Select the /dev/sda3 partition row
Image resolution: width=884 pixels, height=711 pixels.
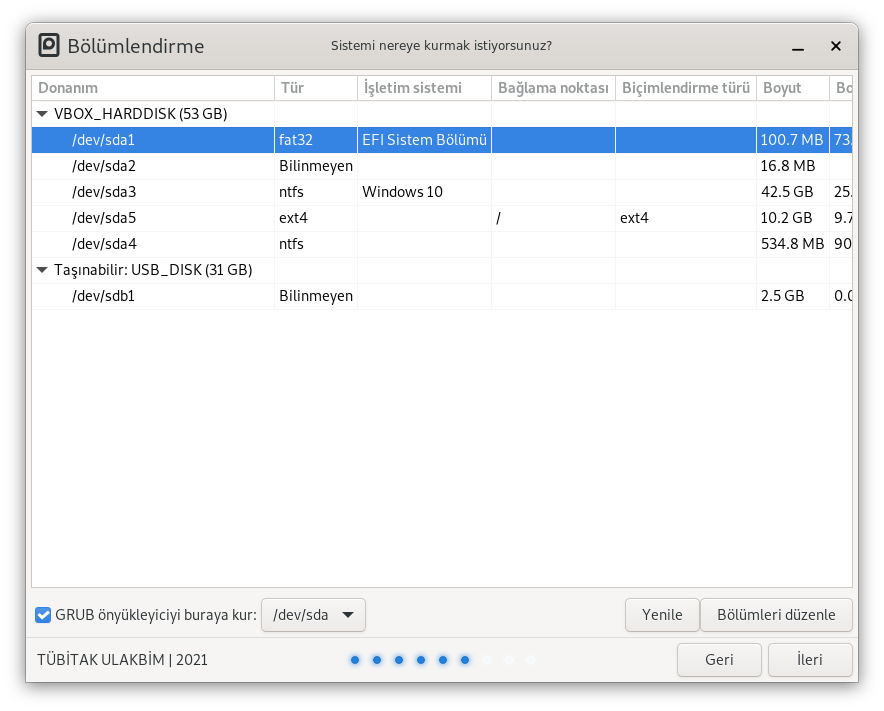coord(442,192)
